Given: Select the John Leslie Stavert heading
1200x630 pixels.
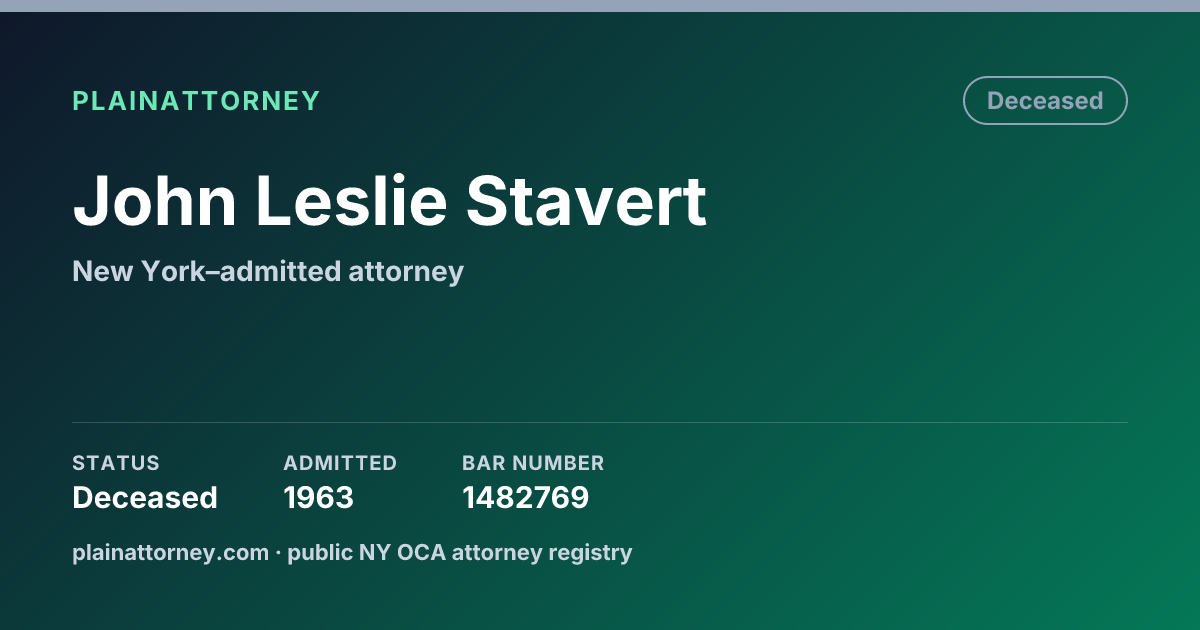Looking at the screenshot, I should 389,201.
